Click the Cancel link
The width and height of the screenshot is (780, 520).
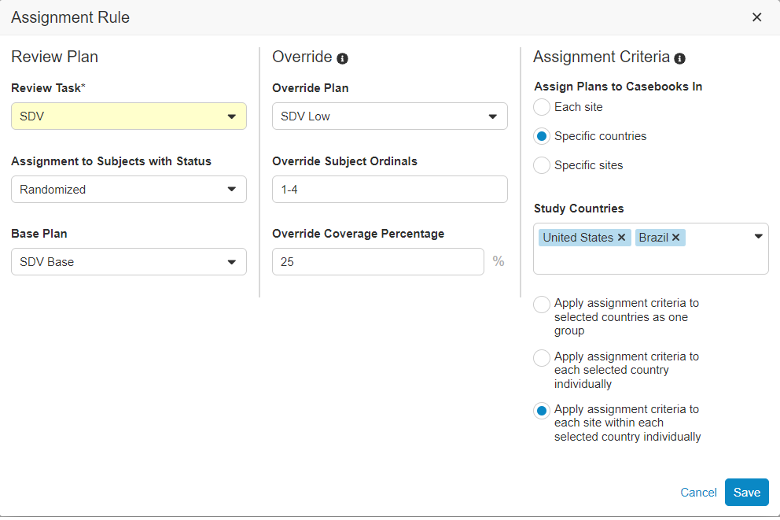pos(698,492)
